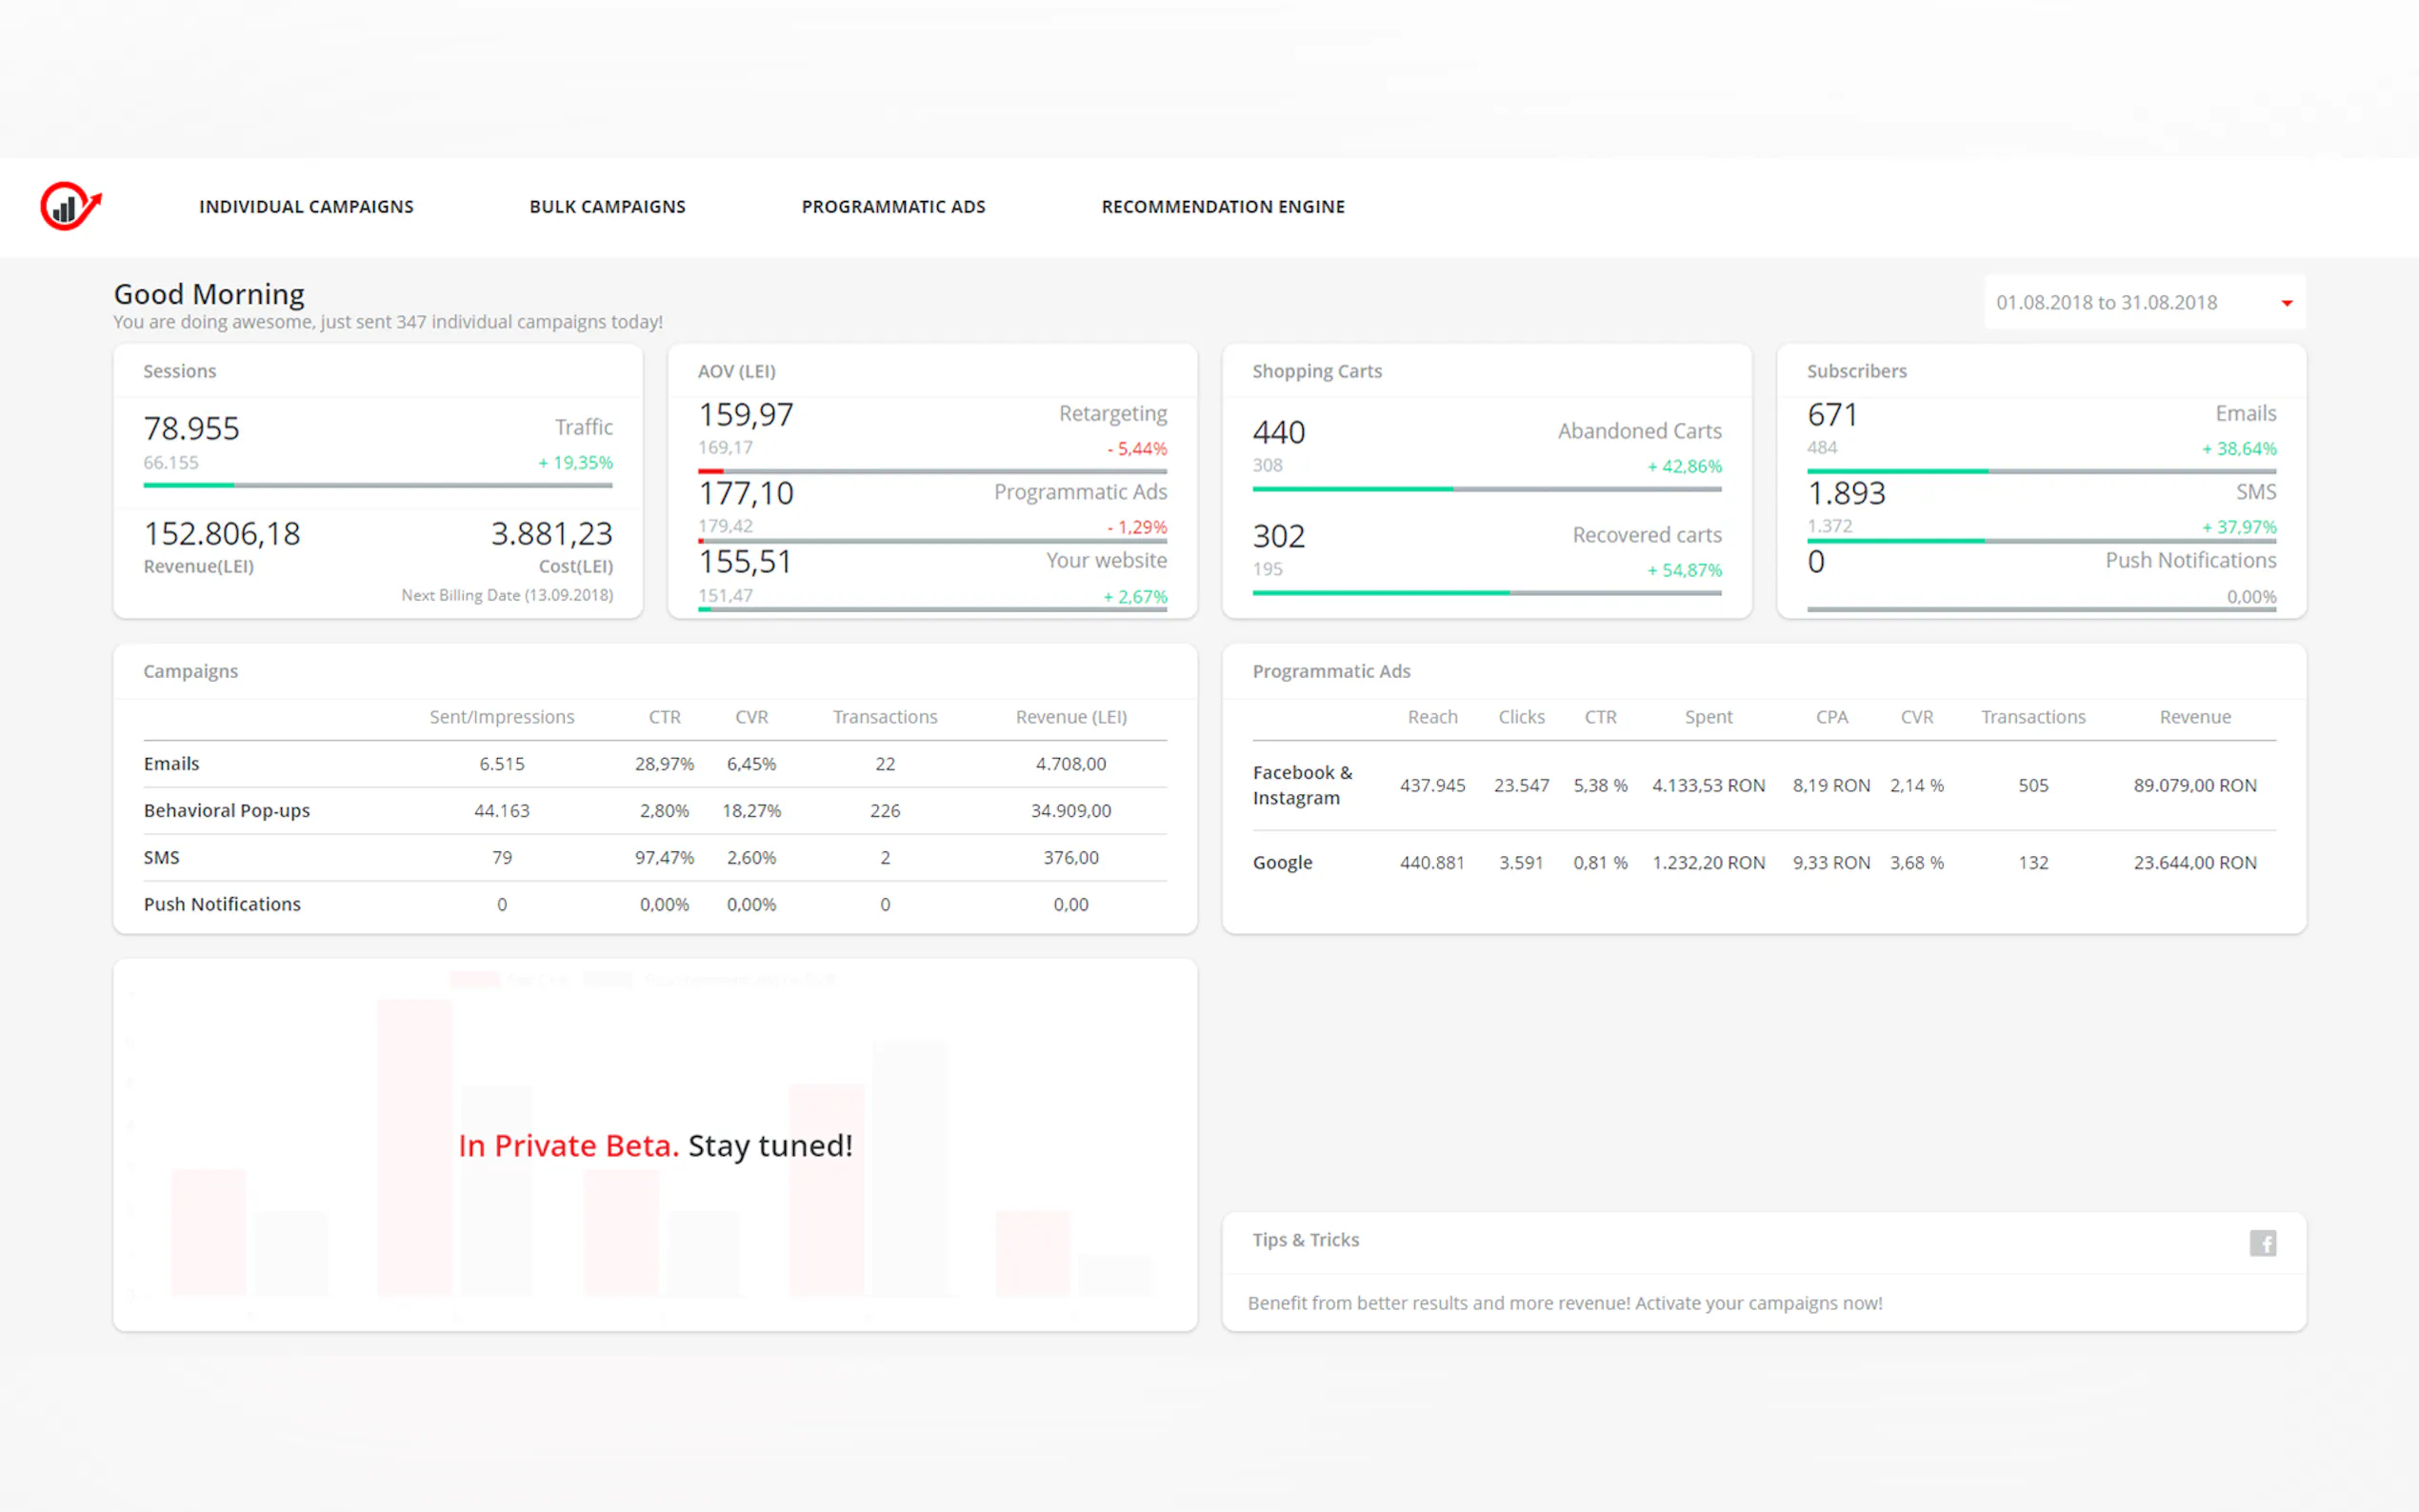Screen dimensions: 2419x1512
Task: Click the SMS campaign row label
Action: (162, 858)
